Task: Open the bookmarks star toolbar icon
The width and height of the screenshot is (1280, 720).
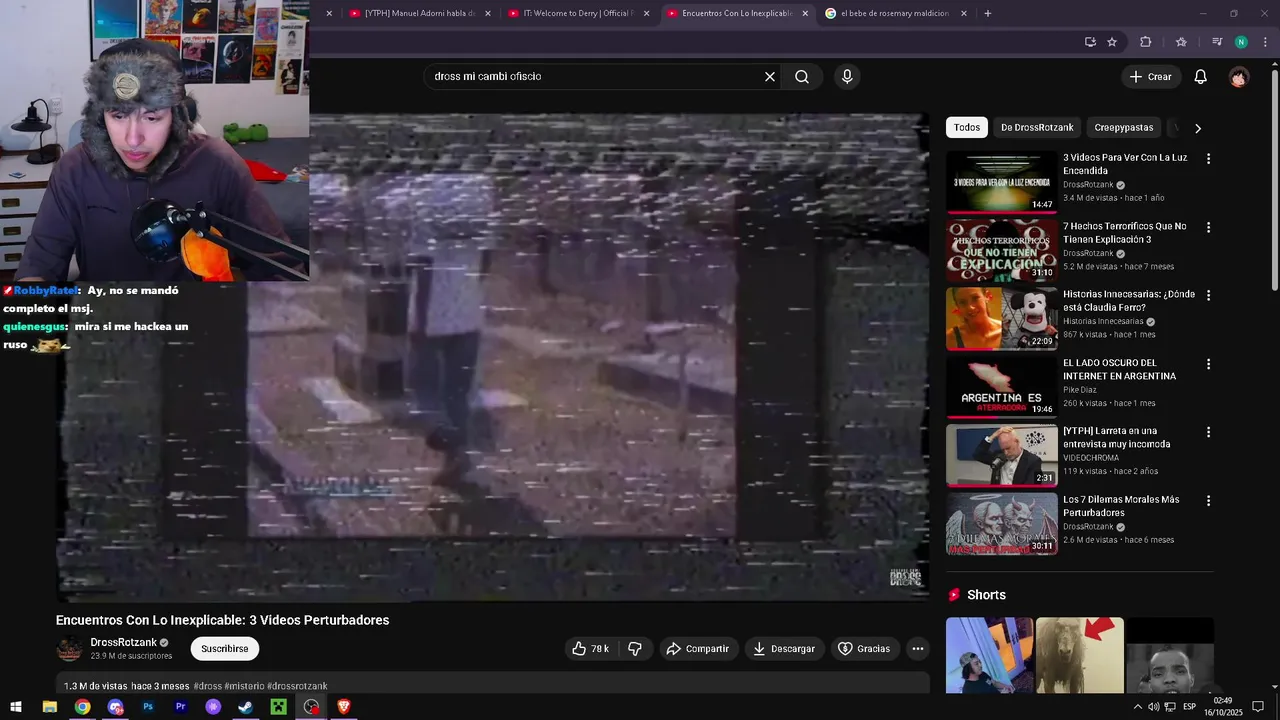Action: [1181, 42]
